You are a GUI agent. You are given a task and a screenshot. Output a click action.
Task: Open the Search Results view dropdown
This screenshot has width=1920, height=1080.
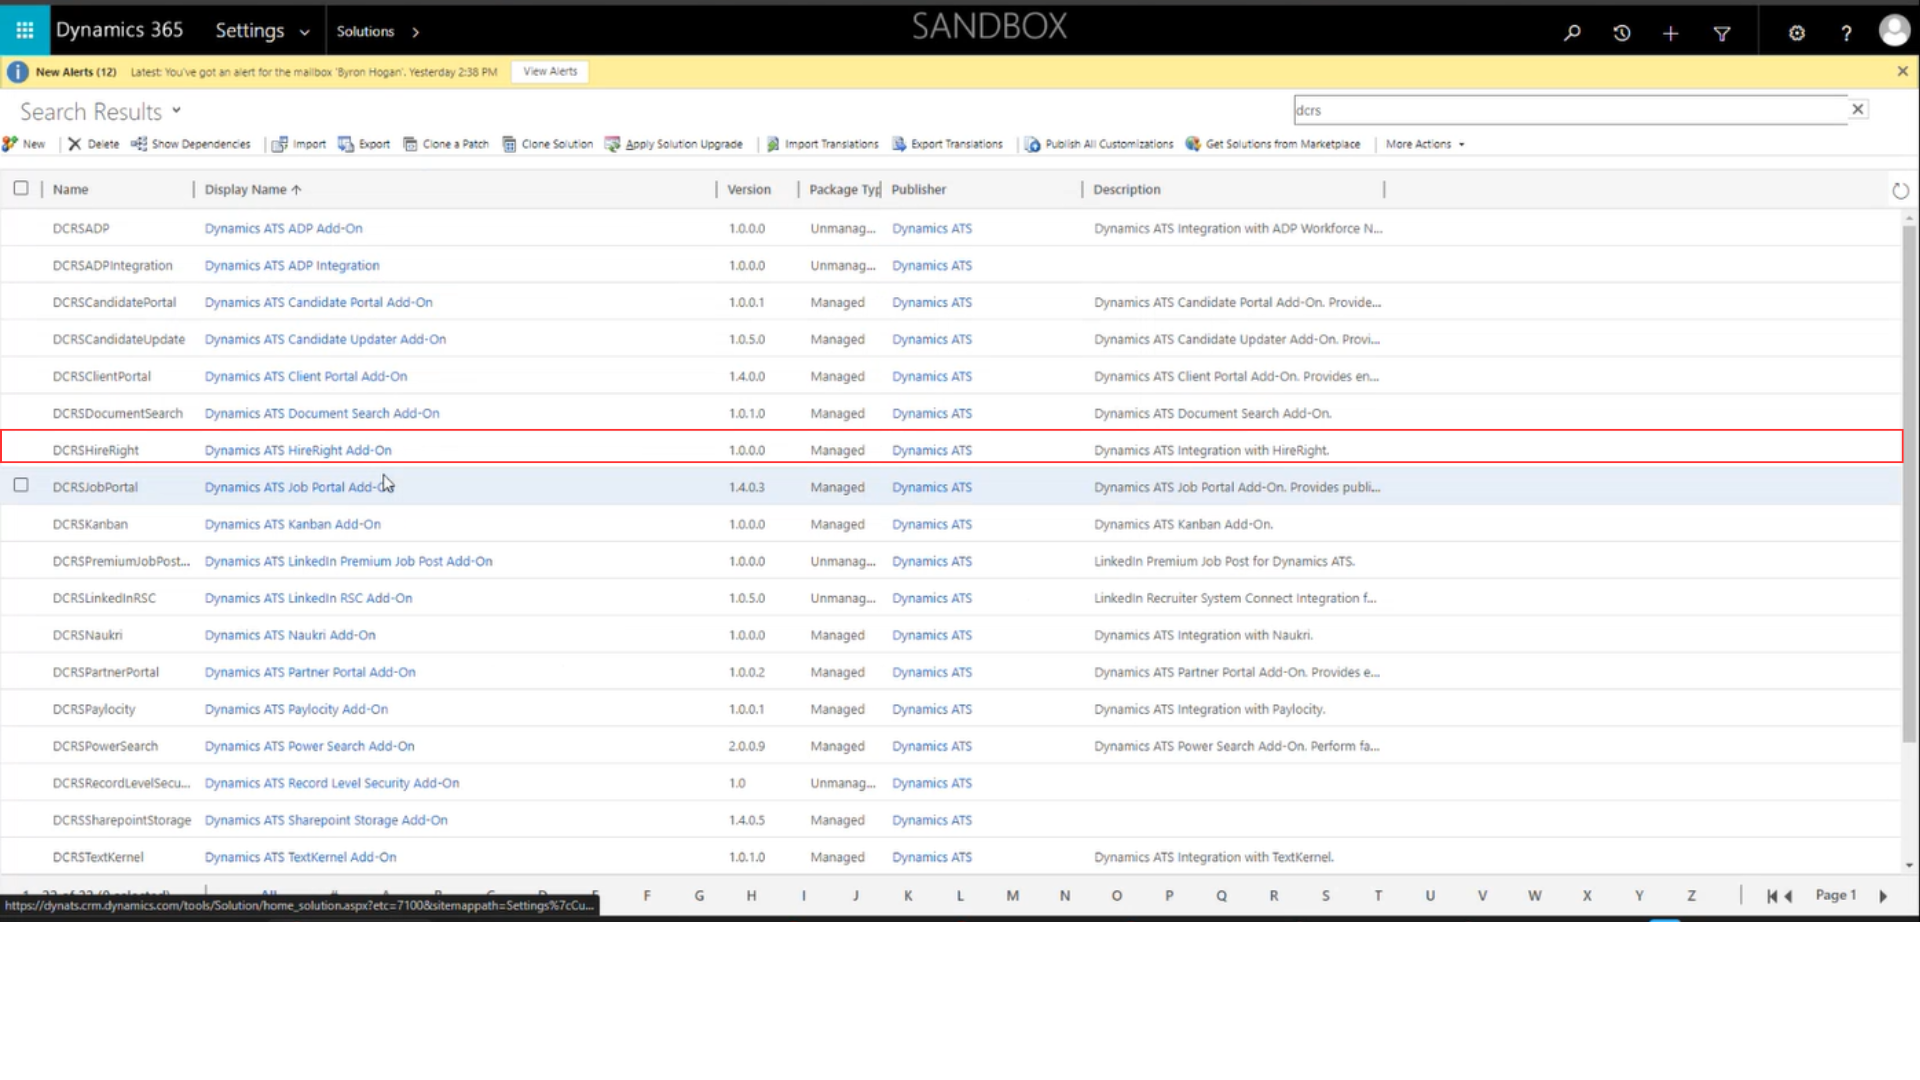177,110
